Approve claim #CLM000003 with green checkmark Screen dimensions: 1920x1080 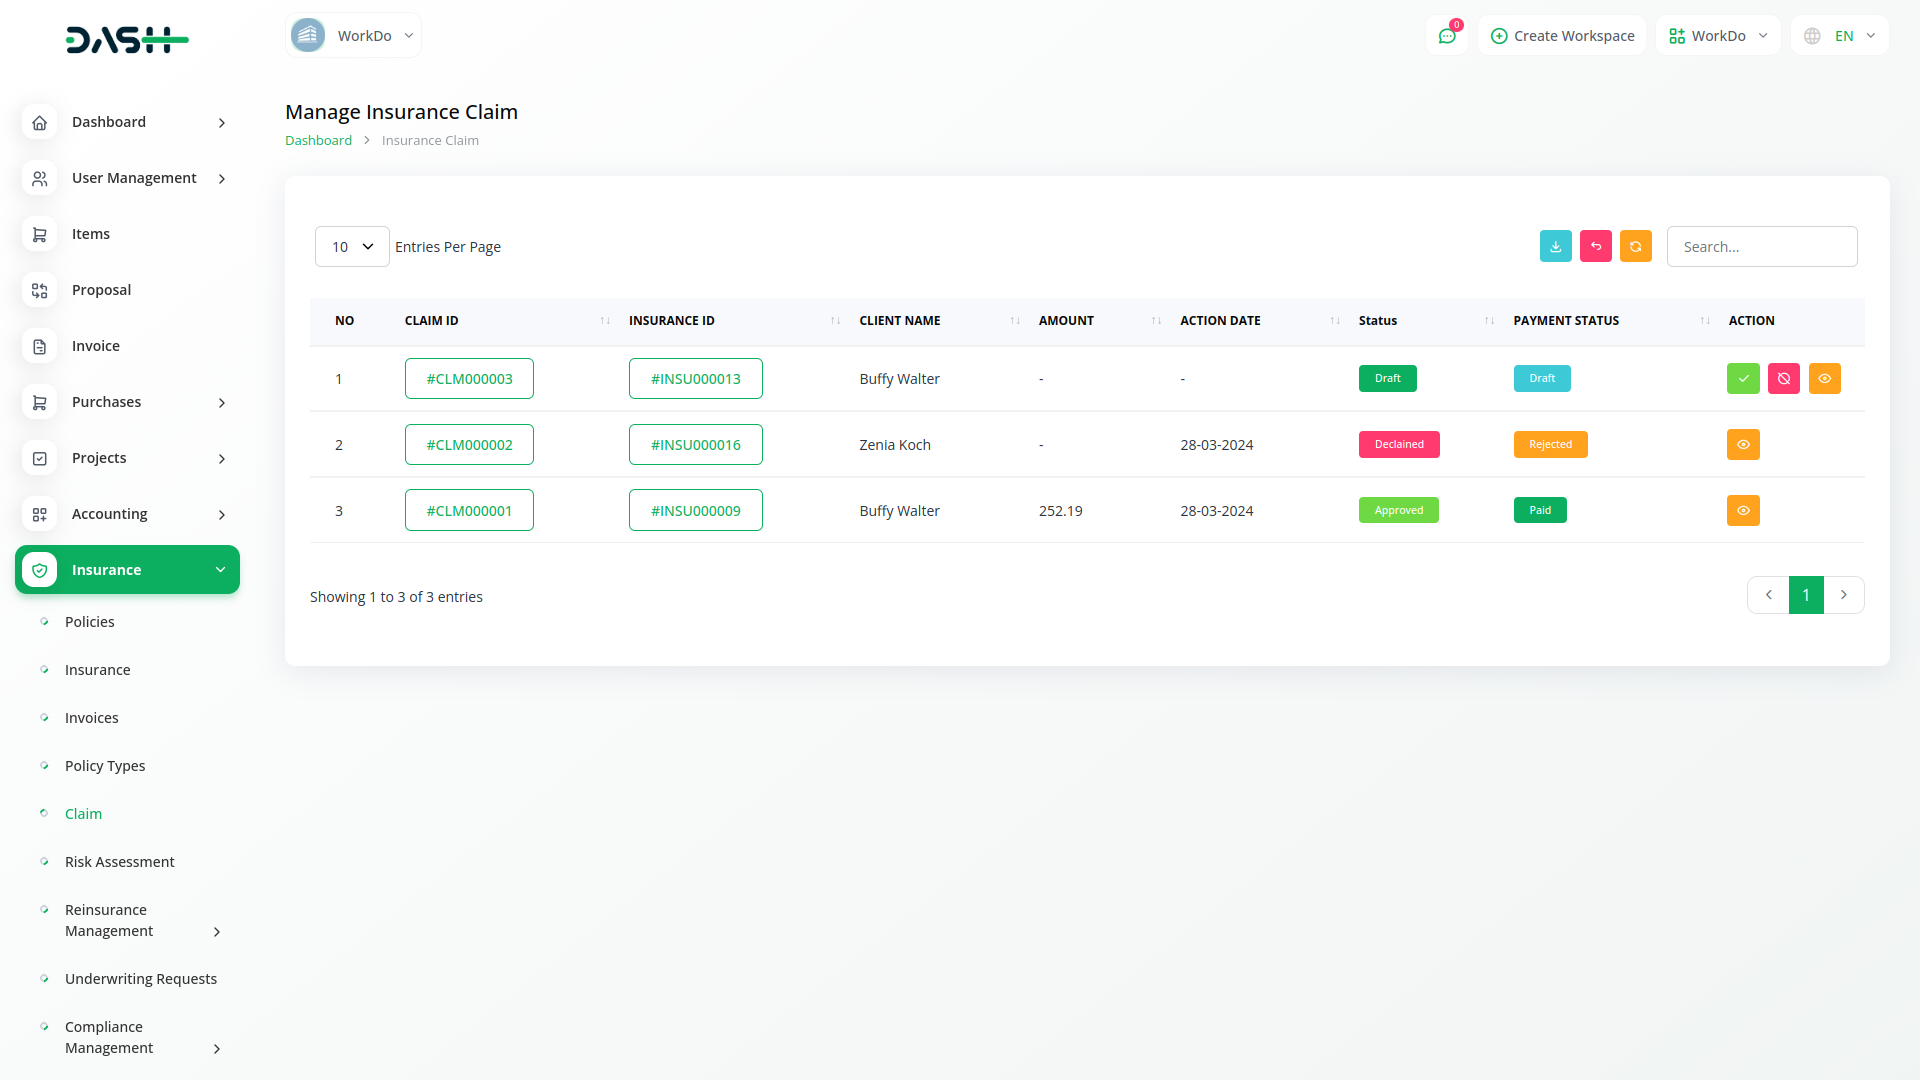click(1743, 379)
